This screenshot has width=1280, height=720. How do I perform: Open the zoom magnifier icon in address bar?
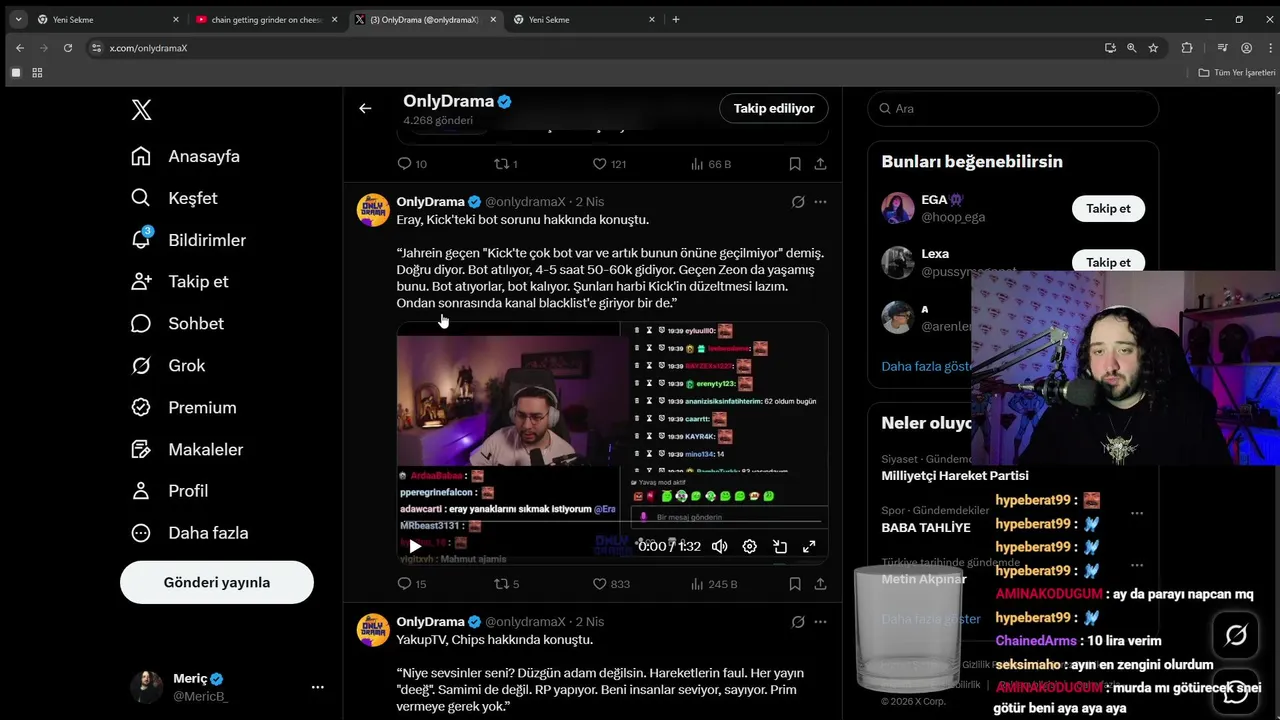1131,47
